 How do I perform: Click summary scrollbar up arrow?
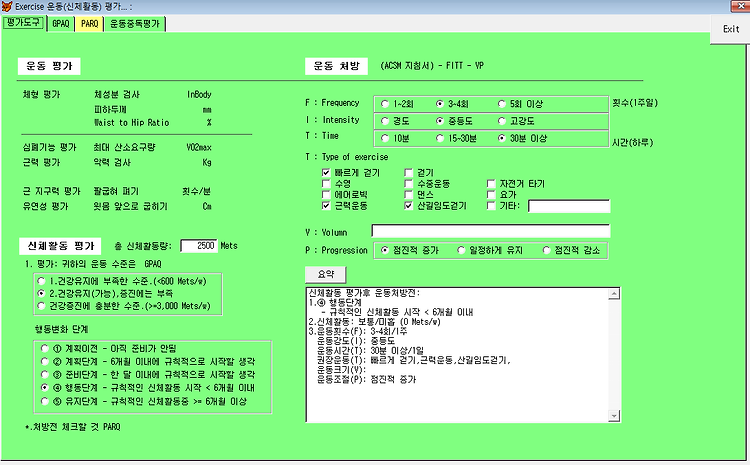(x=614, y=294)
